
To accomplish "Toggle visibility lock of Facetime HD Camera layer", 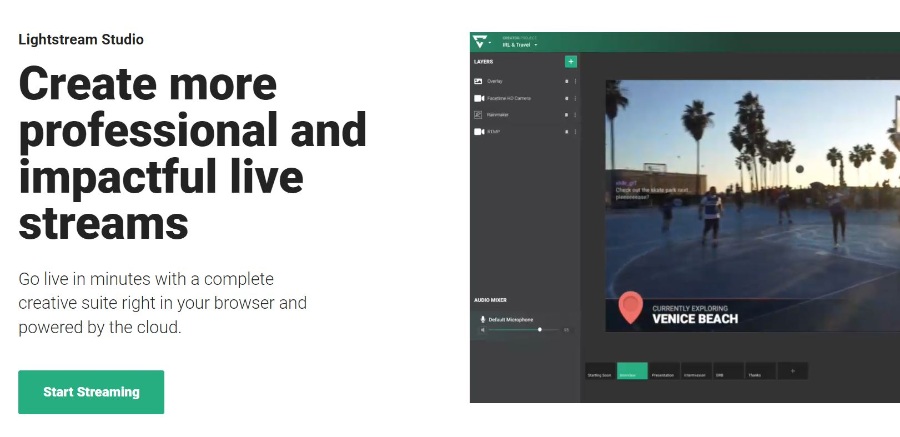I will (567, 98).
